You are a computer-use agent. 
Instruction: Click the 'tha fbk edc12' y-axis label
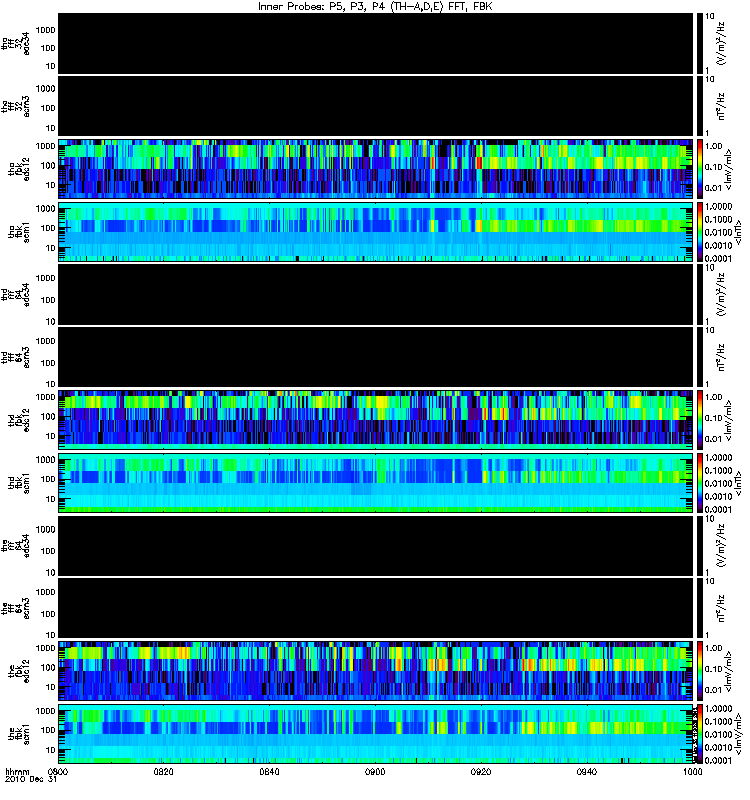(x=19, y=169)
